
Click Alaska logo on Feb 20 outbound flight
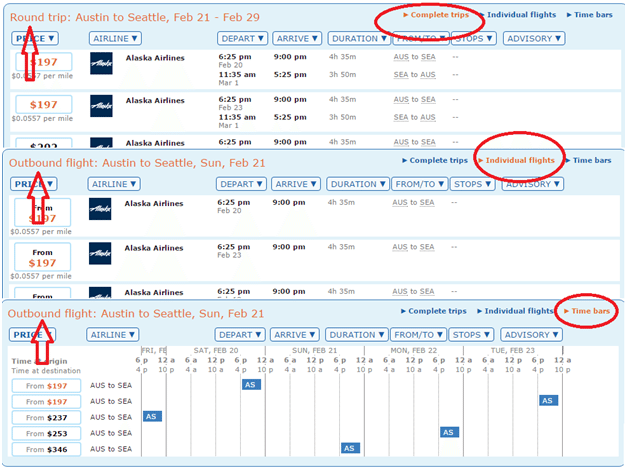click(x=100, y=209)
